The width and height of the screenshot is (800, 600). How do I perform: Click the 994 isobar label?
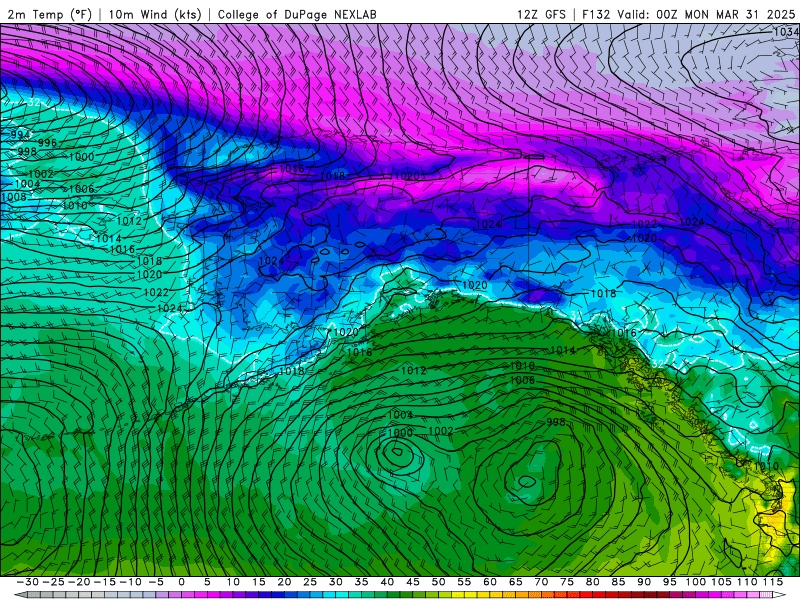(x=20, y=135)
